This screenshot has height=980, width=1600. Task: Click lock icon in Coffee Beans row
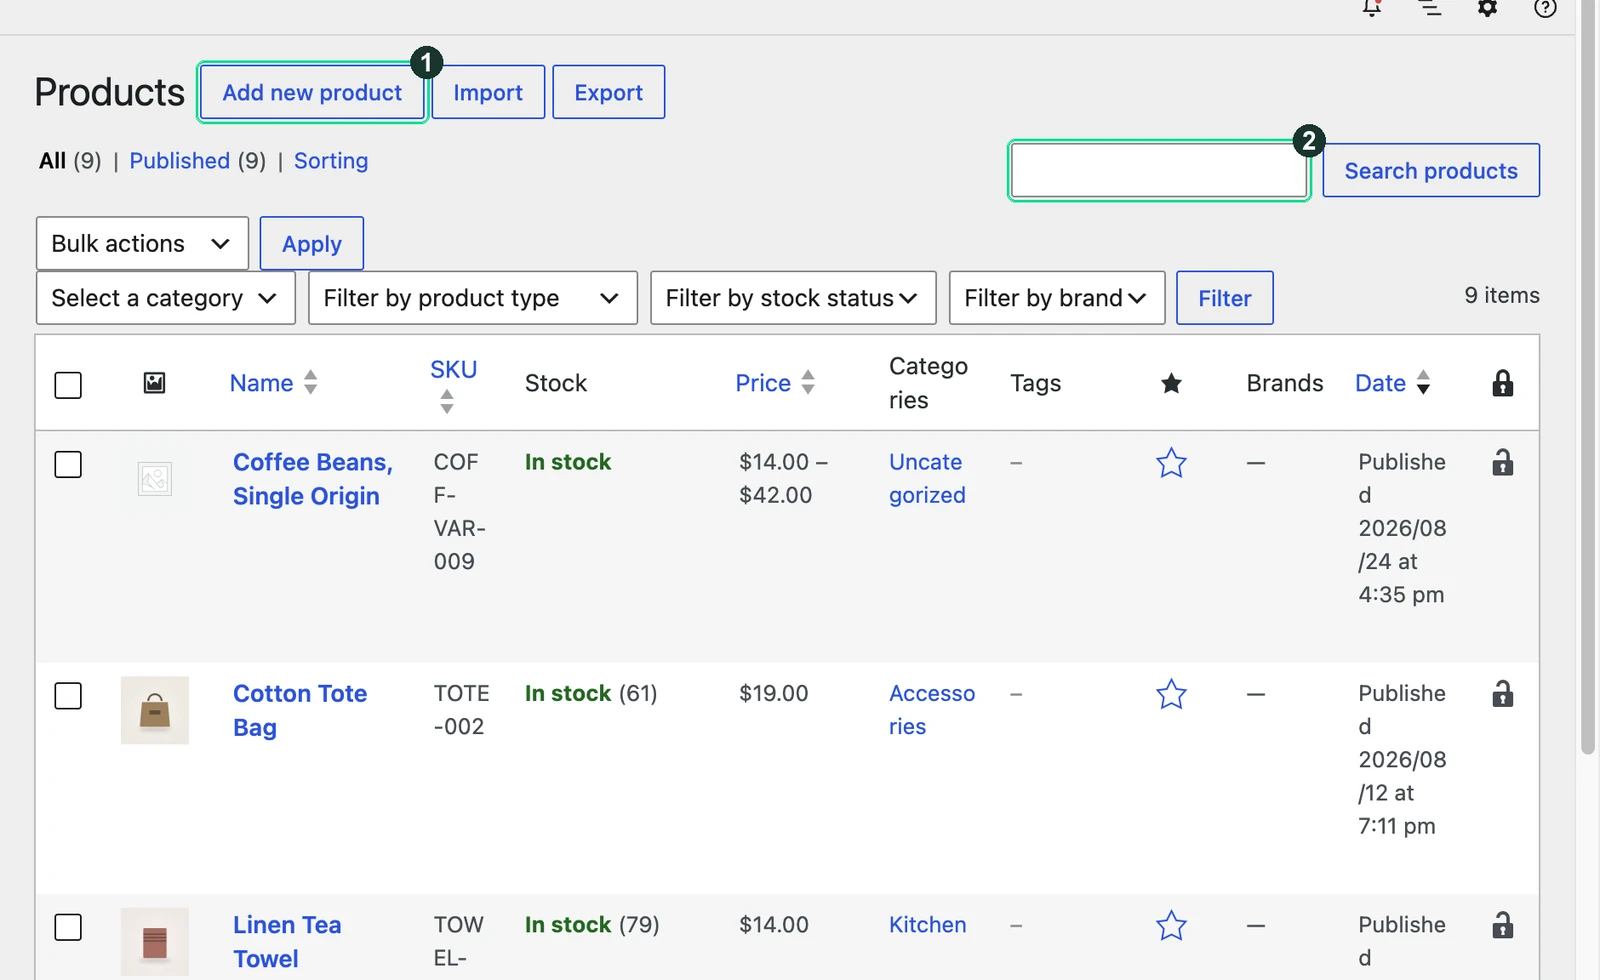click(1502, 462)
